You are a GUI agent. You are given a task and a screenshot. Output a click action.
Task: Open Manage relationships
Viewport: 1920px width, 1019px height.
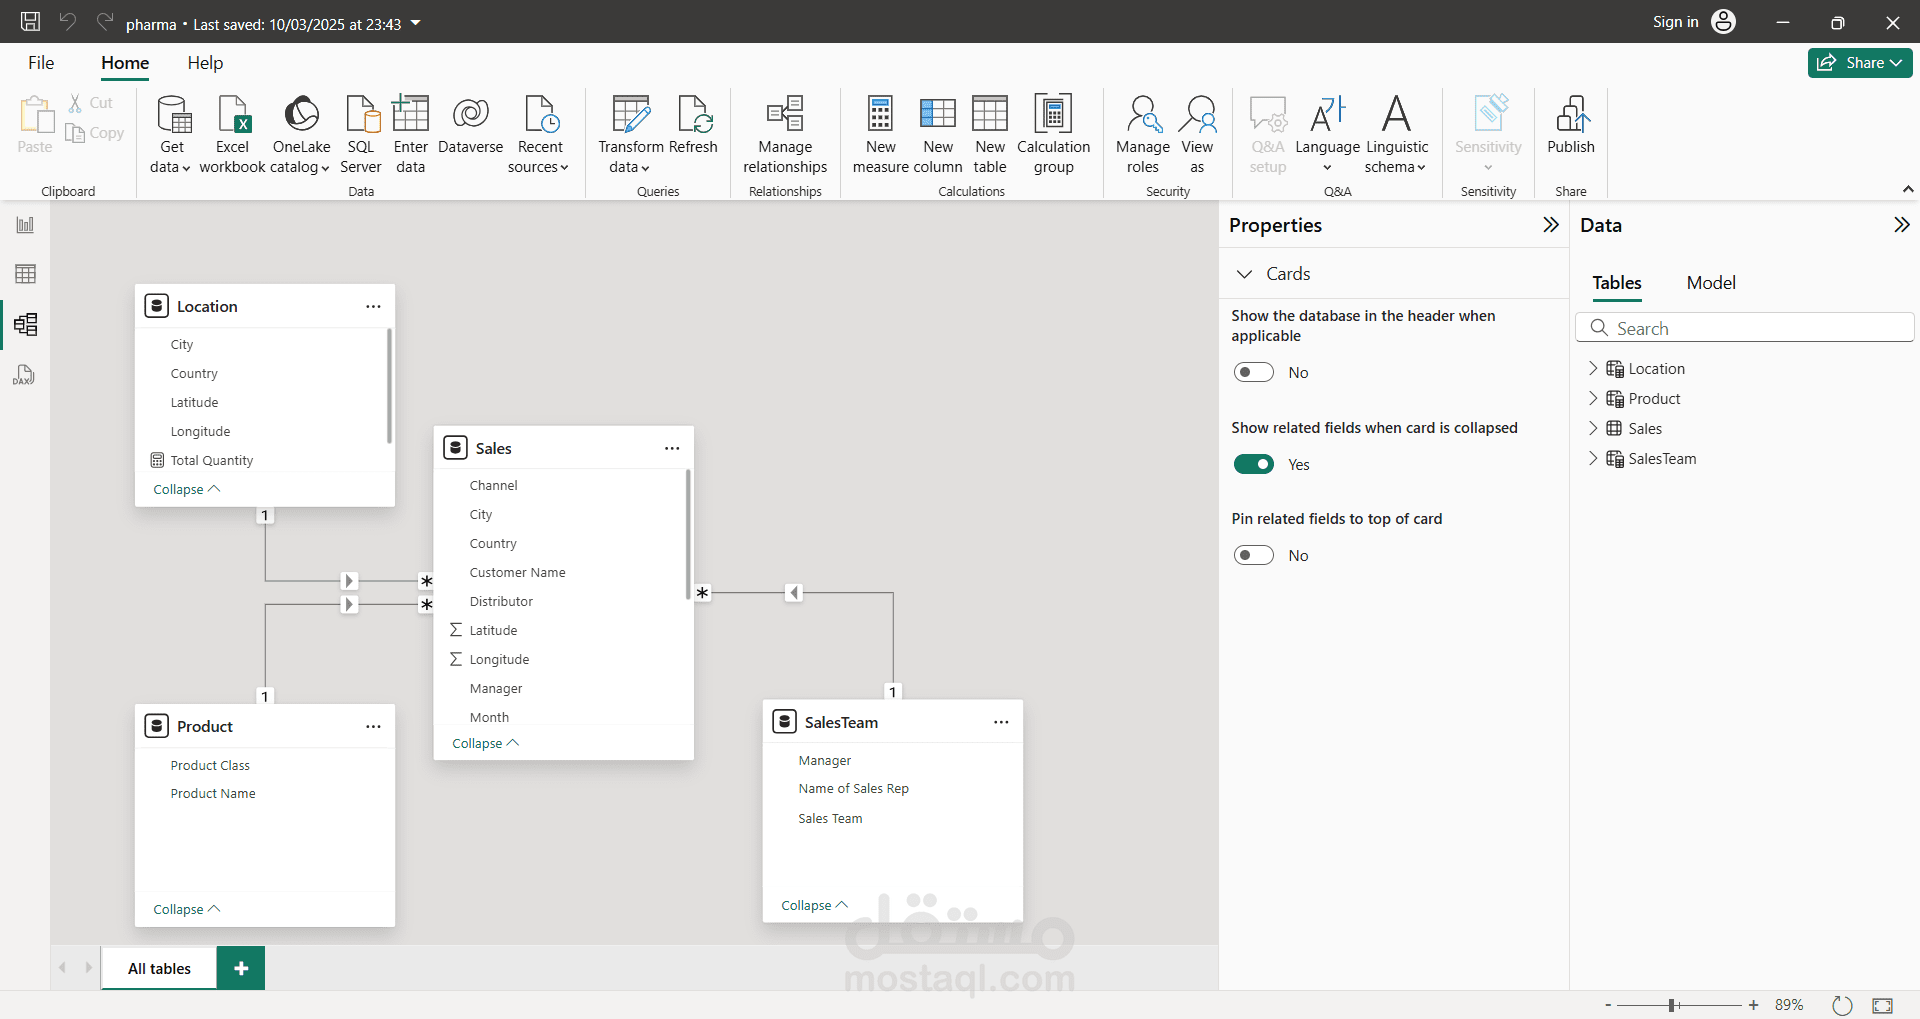click(785, 134)
